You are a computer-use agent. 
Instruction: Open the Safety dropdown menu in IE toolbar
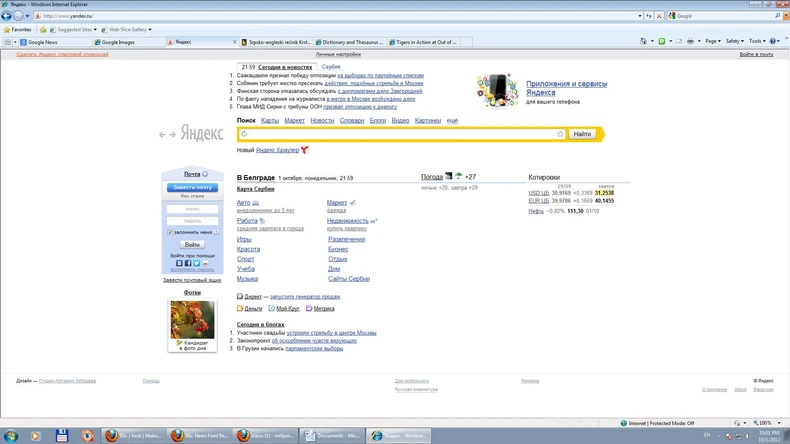coord(735,41)
